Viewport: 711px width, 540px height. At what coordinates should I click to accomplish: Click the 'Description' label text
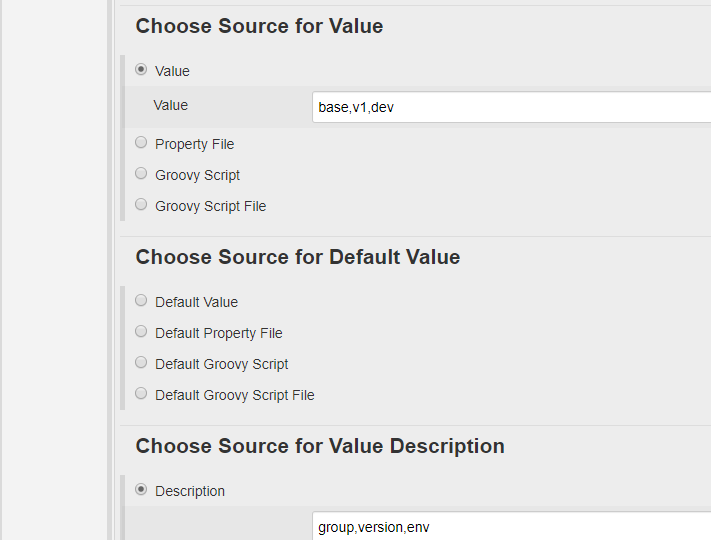coord(190,491)
